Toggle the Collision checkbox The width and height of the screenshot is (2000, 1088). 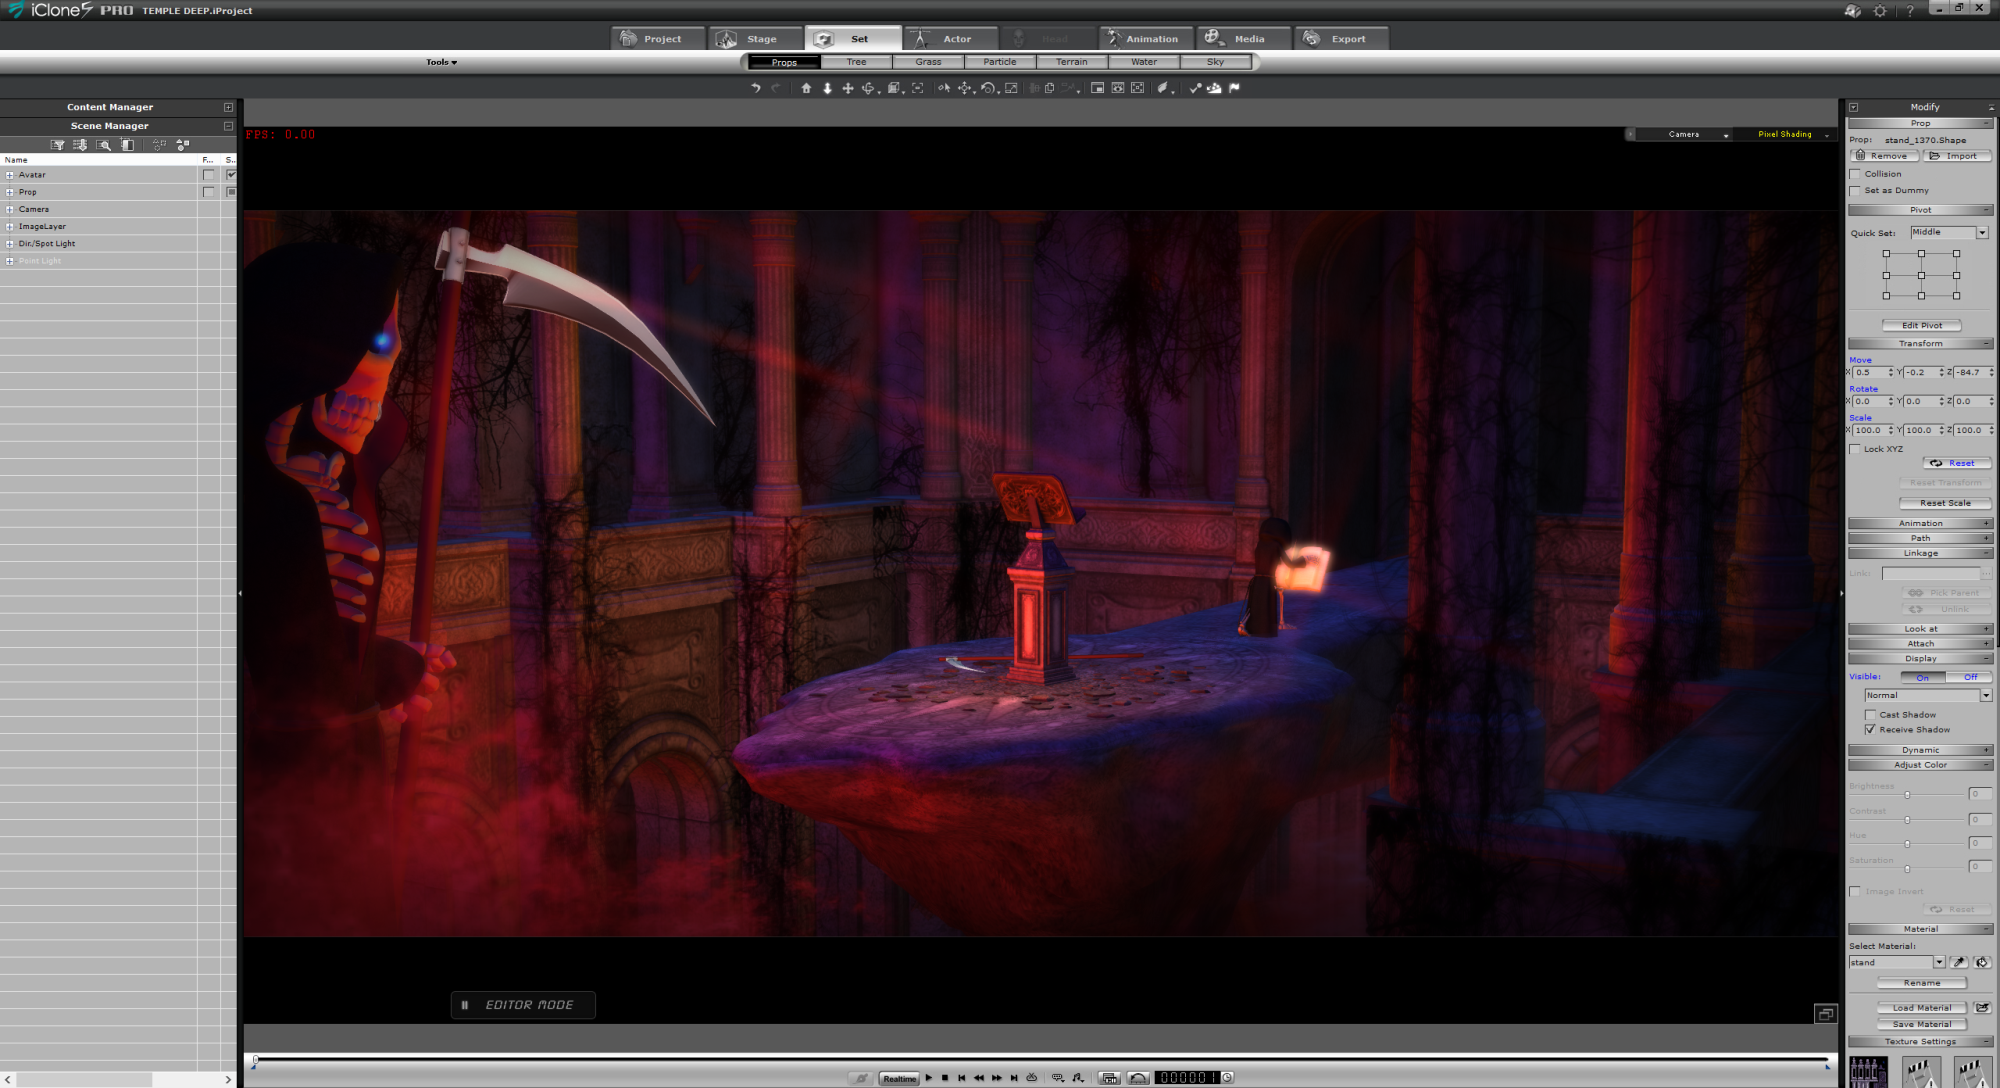tap(1855, 174)
